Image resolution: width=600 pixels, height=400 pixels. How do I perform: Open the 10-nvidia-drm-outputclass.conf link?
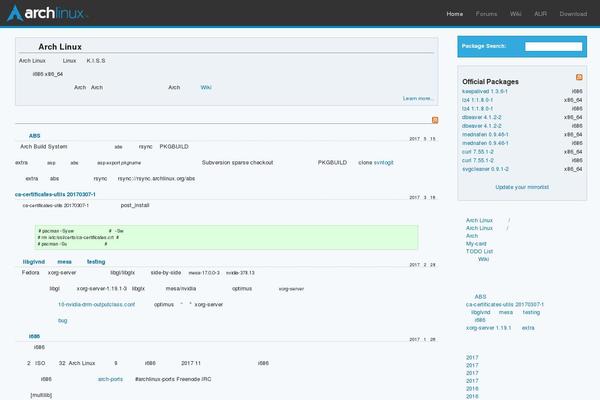tap(96, 304)
